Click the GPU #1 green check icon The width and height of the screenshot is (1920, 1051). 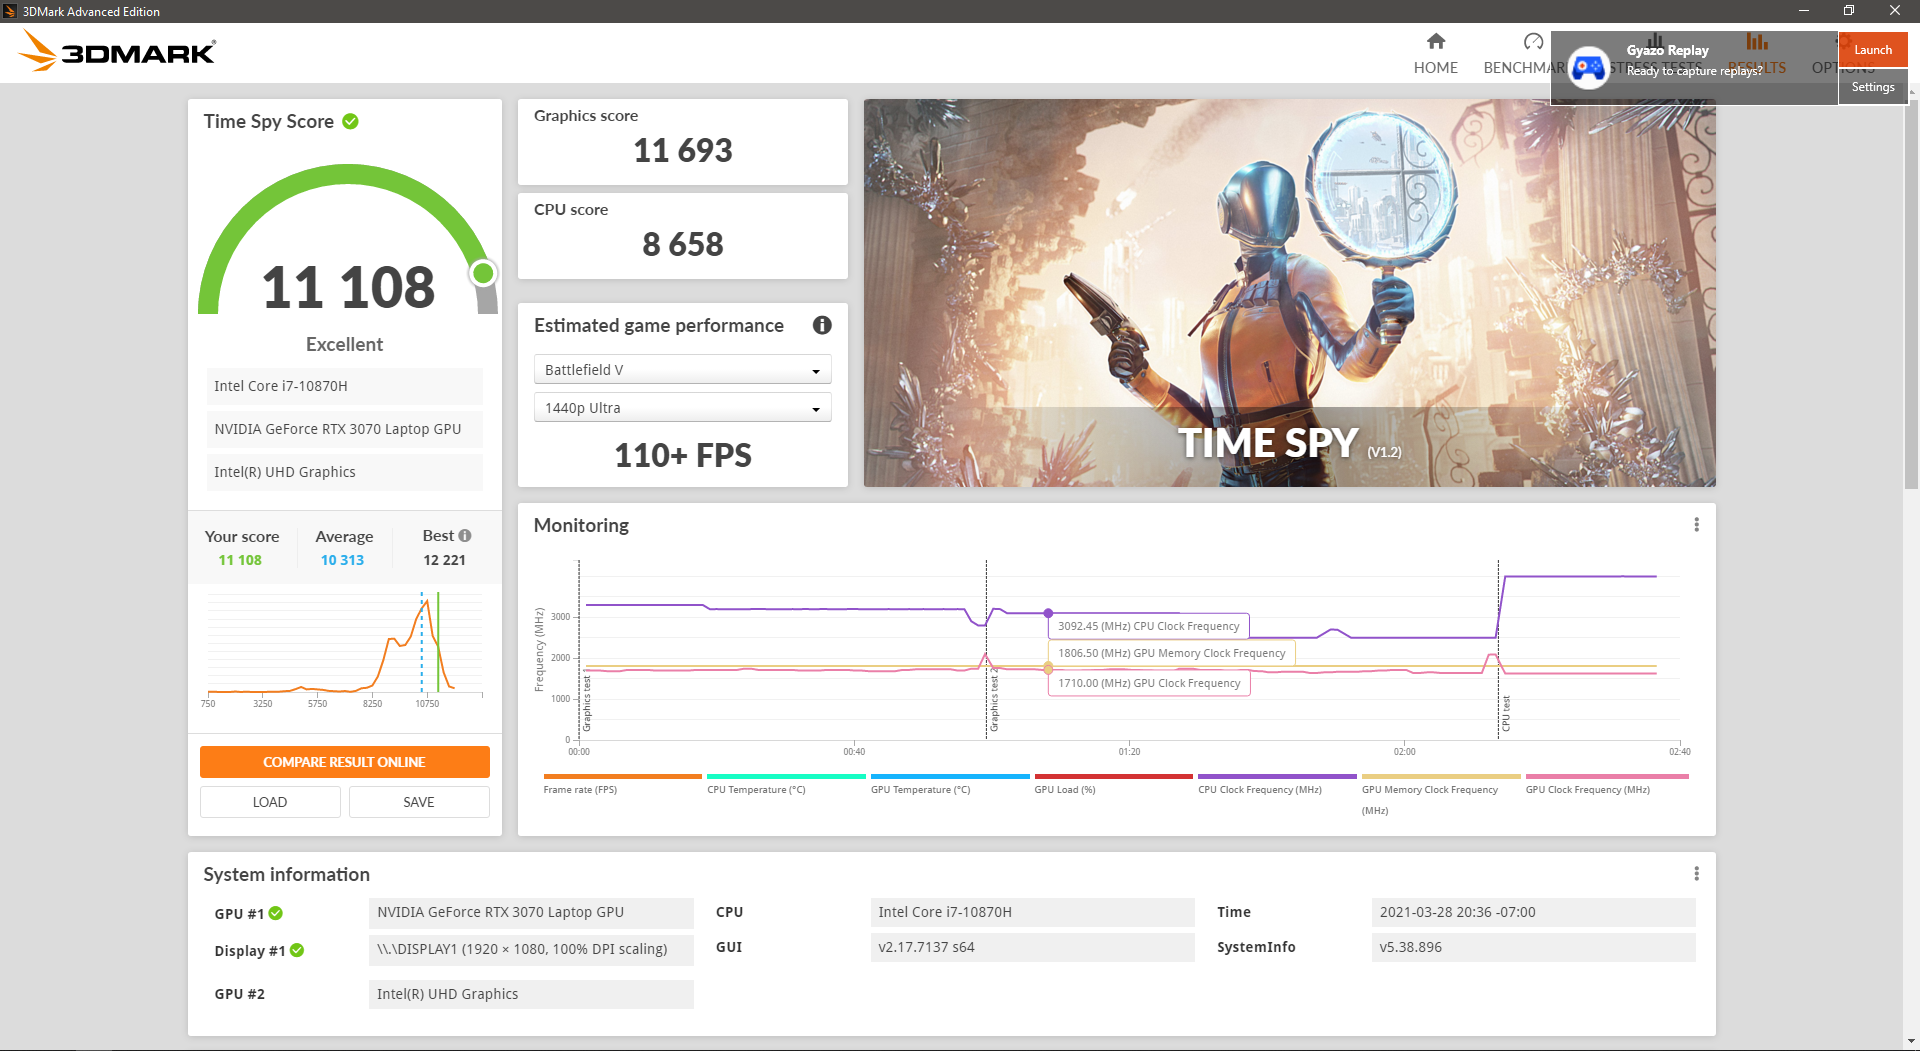pos(276,913)
